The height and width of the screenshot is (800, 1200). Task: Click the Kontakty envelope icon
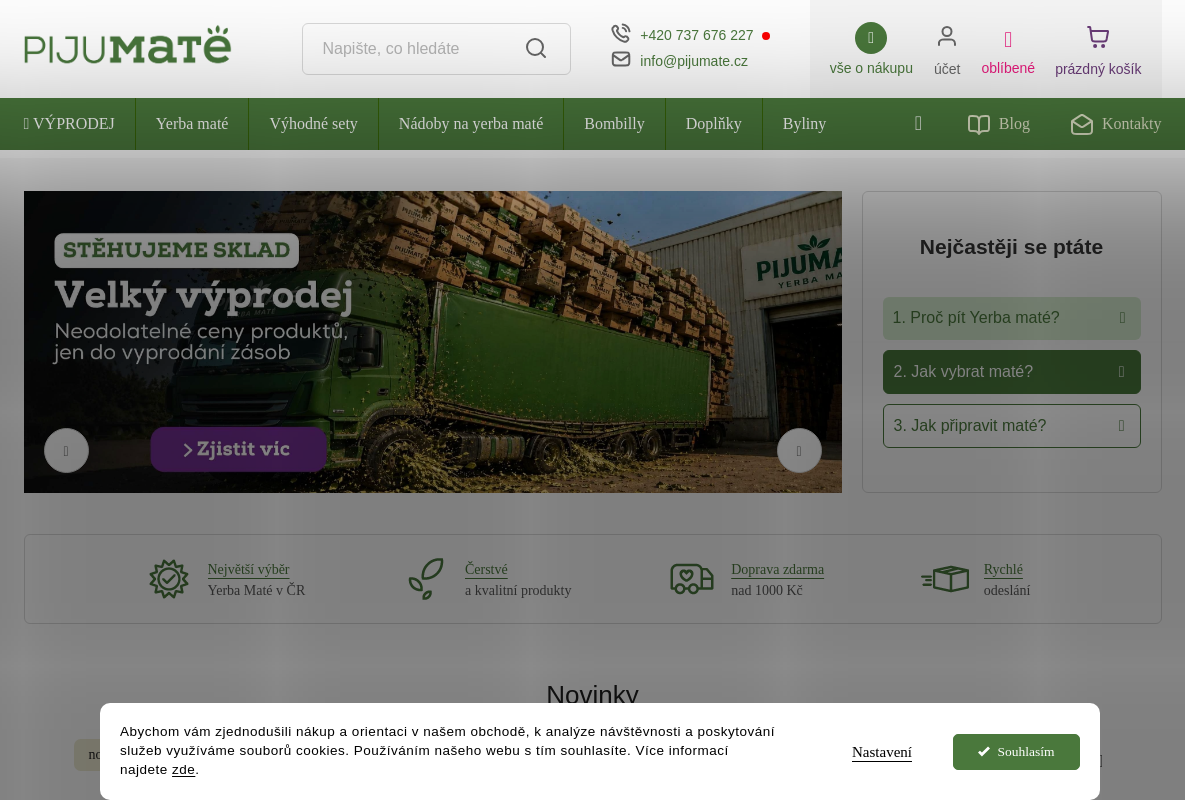coord(1082,125)
